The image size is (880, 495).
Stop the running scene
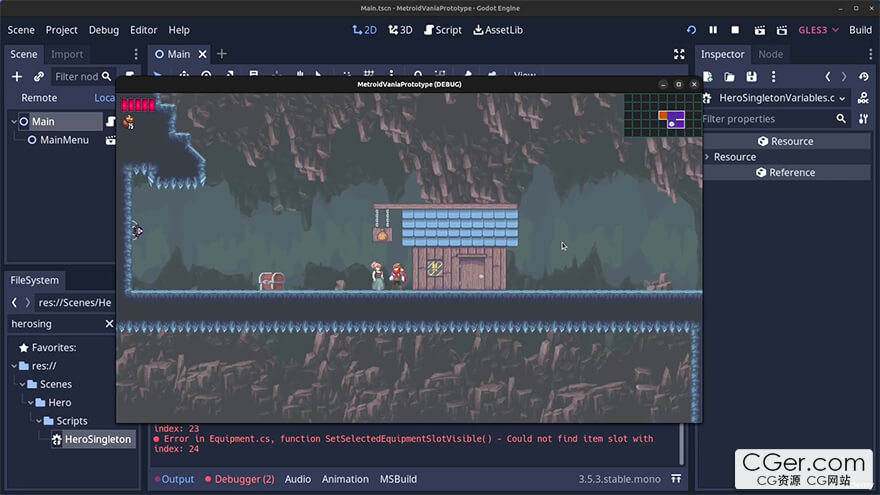tap(735, 30)
